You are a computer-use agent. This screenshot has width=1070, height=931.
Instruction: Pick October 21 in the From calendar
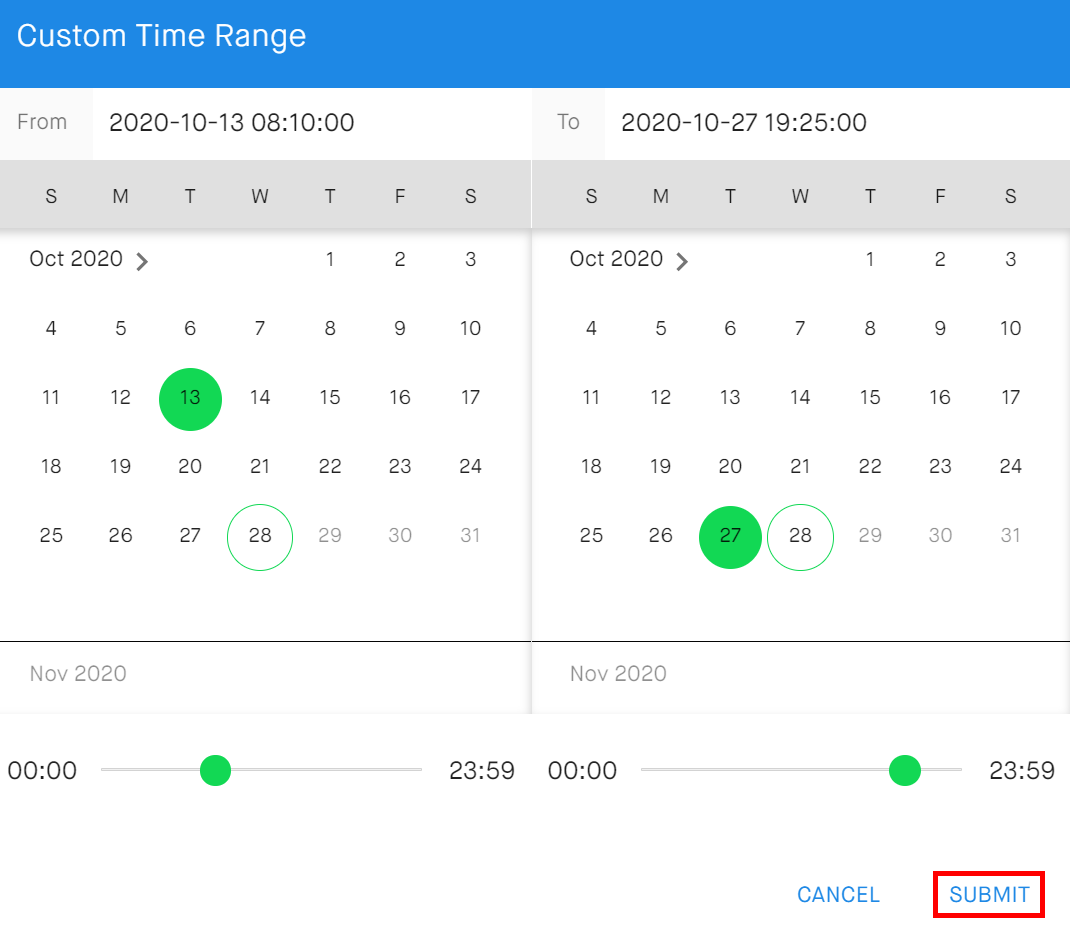pyautogui.click(x=260, y=466)
